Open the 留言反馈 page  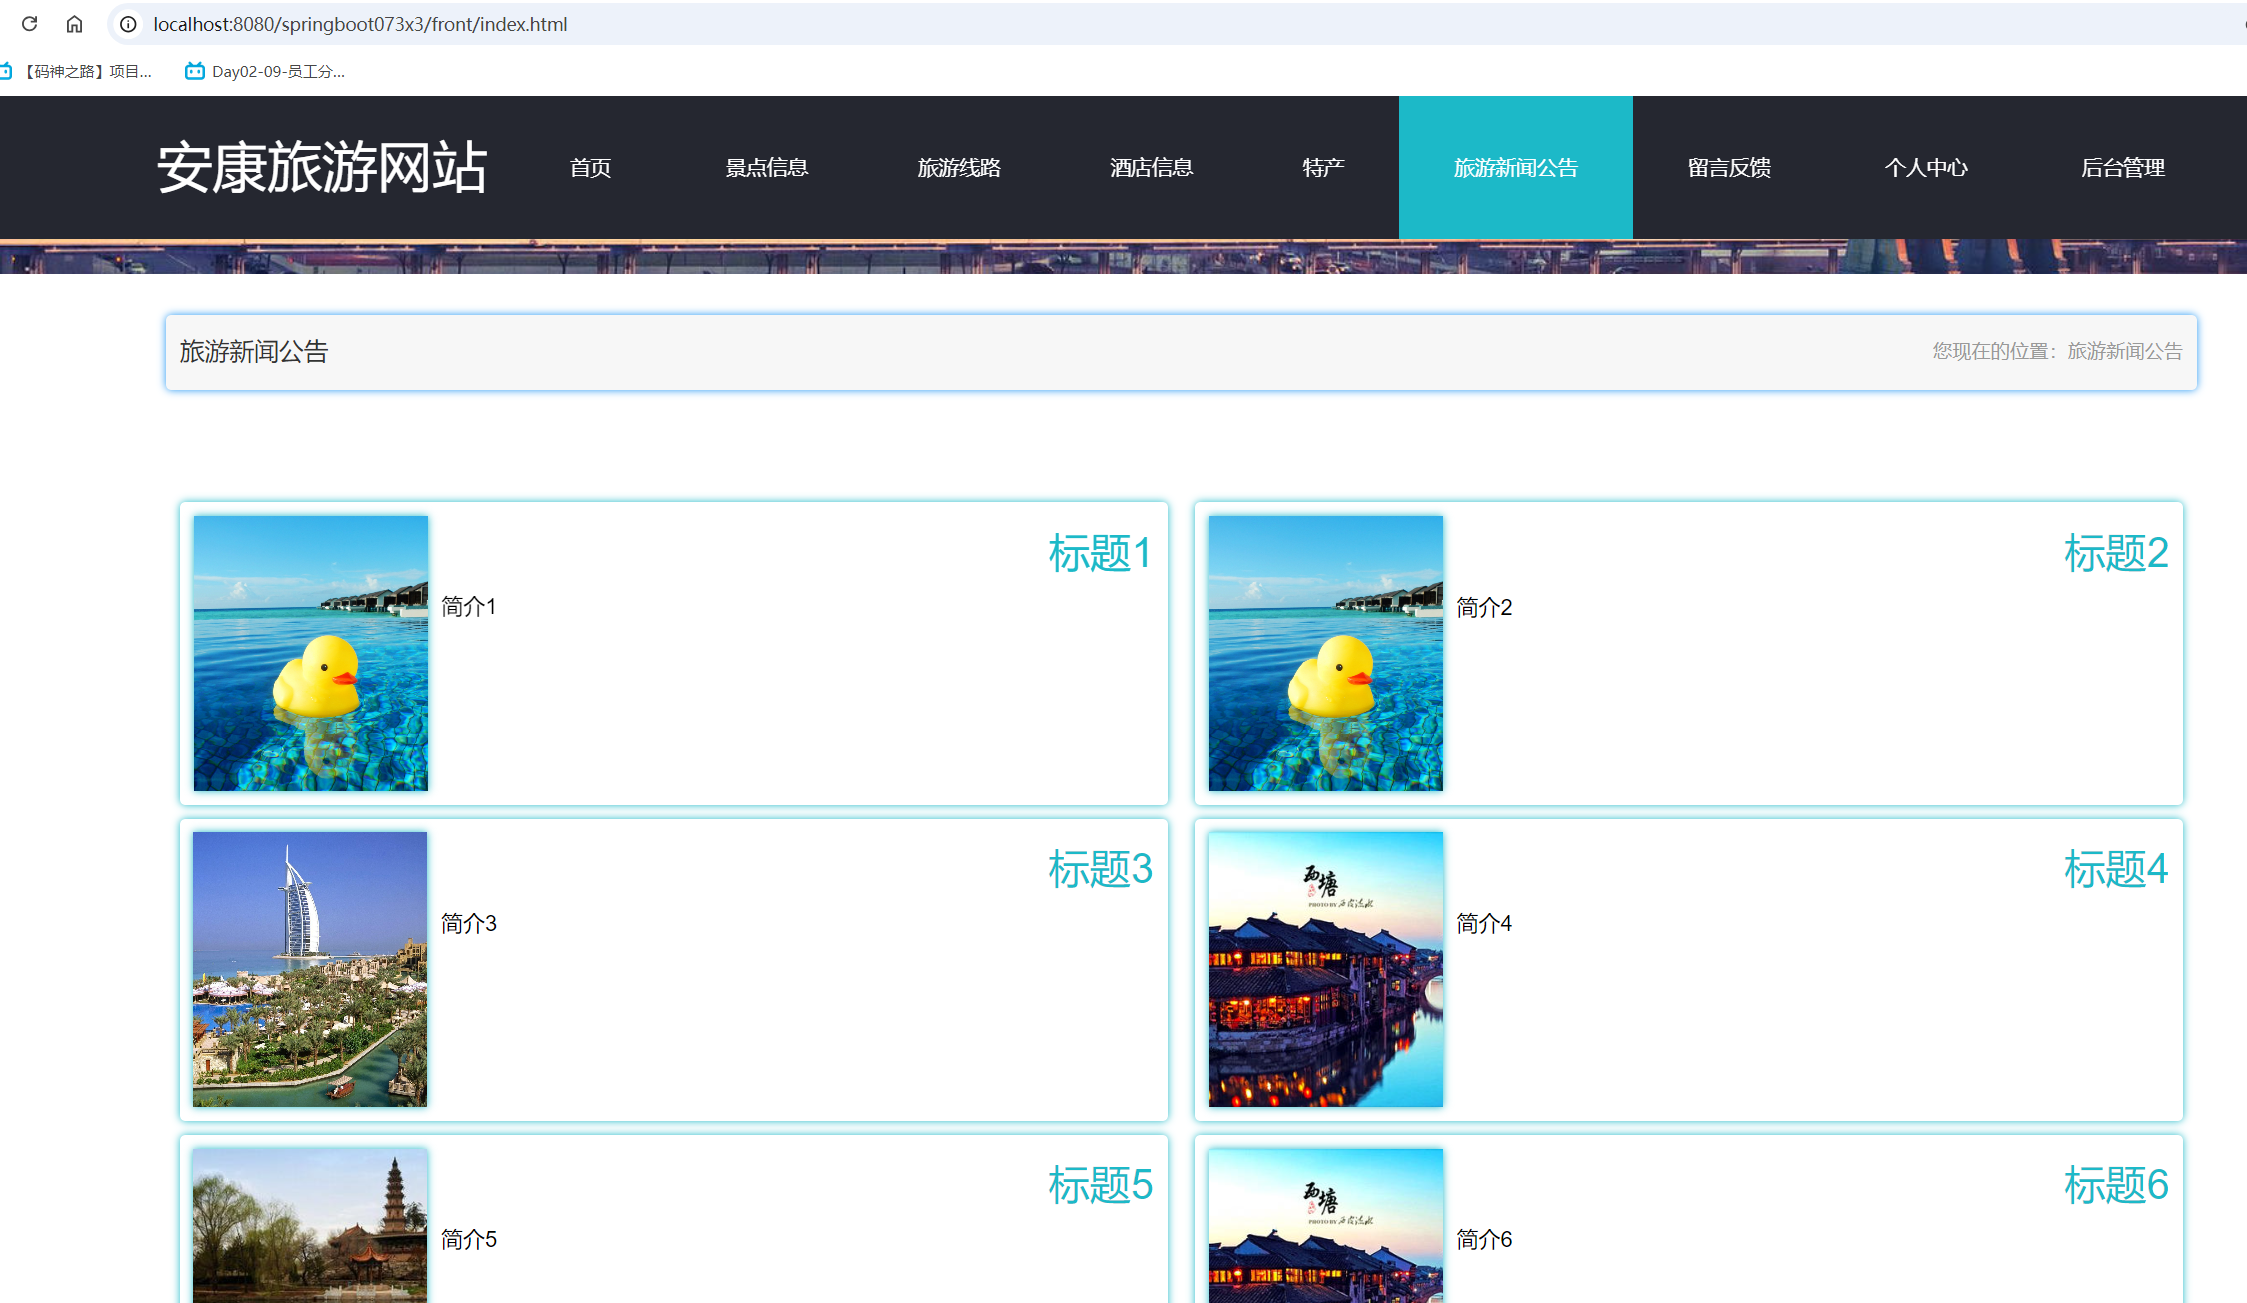[x=1727, y=167]
